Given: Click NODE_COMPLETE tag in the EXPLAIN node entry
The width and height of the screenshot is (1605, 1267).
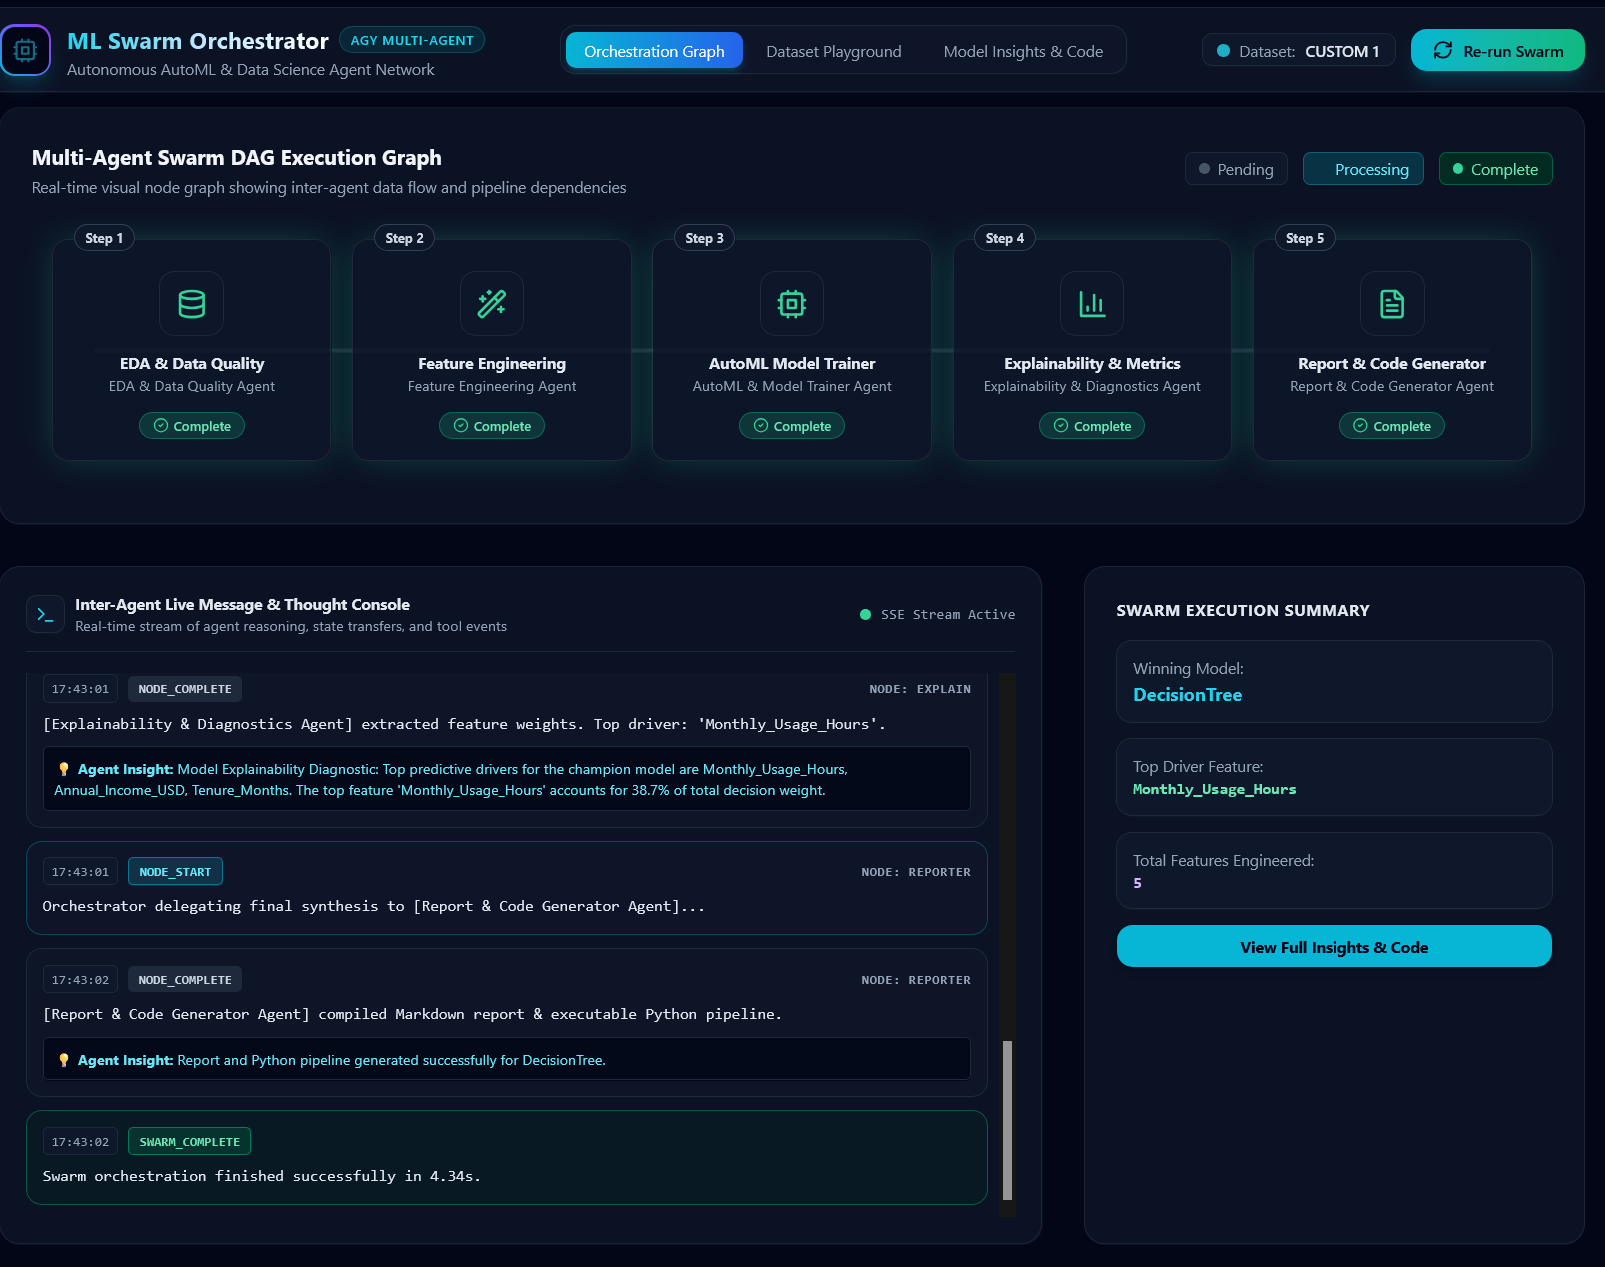Looking at the screenshot, I should [x=185, y=689].
